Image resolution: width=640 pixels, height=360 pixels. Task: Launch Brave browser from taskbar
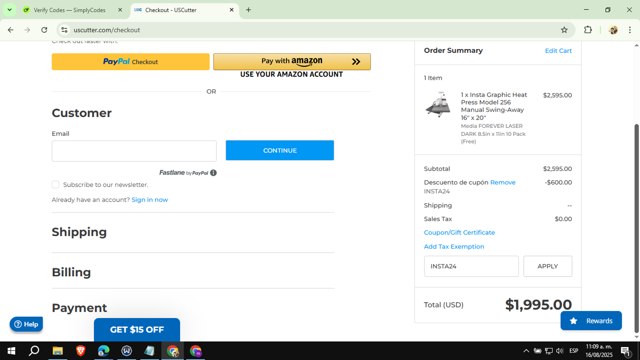(80, 351)
